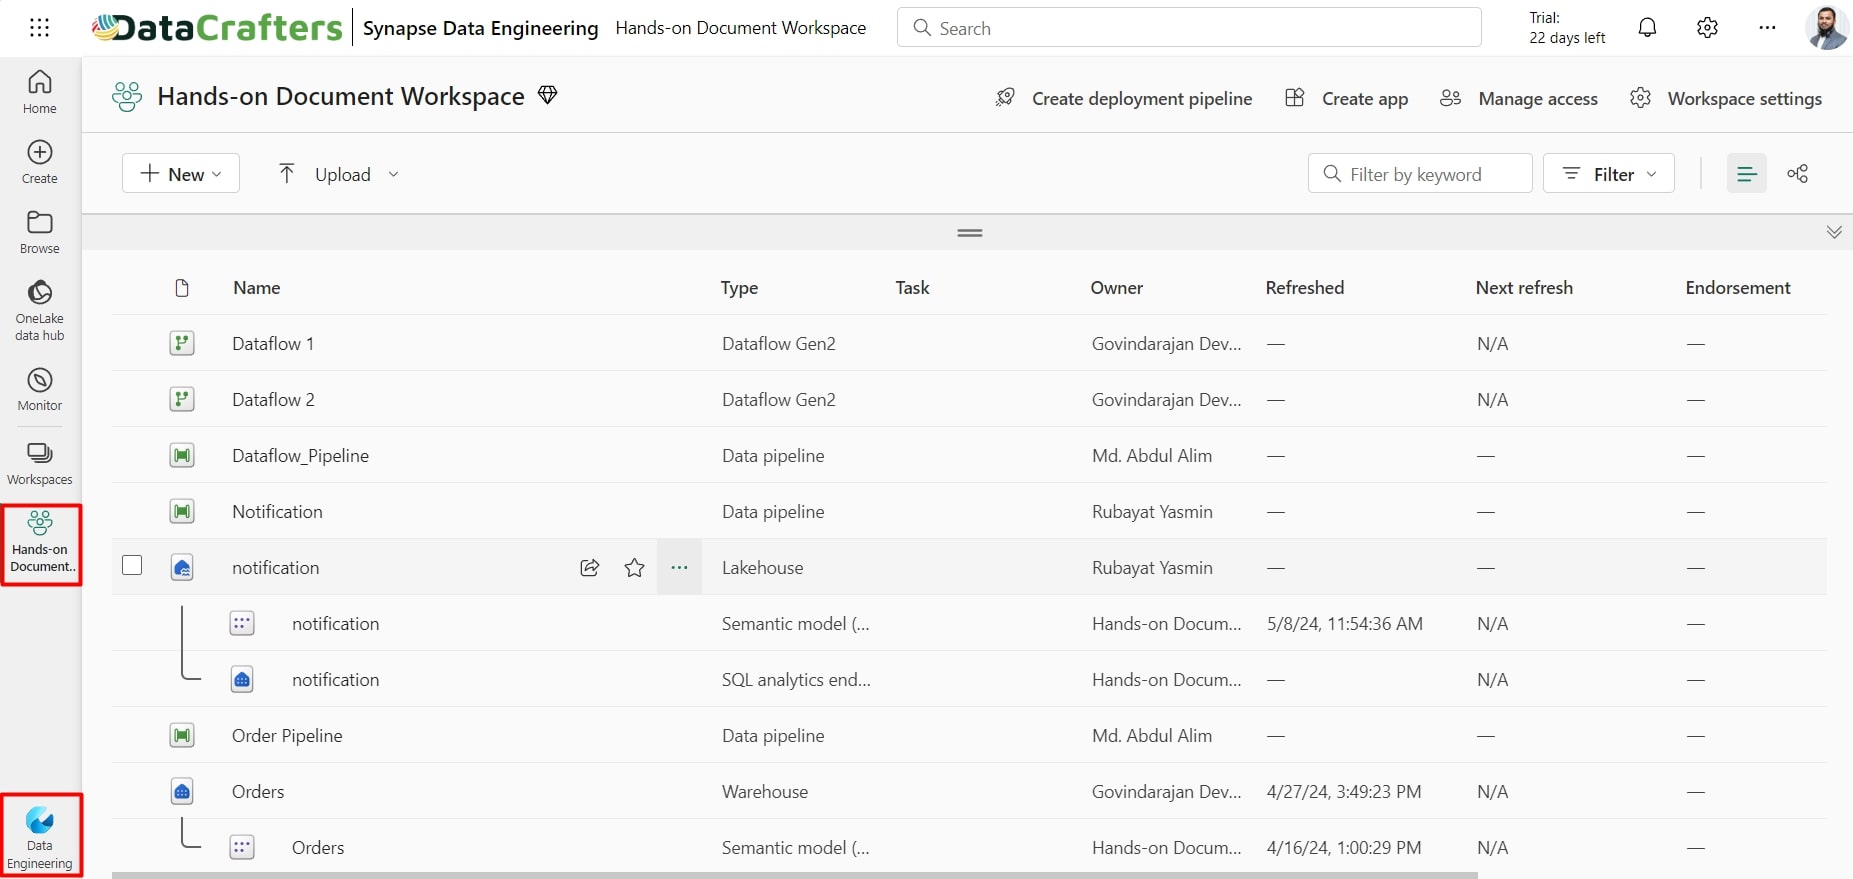The width and height of the screenshot is (1853, 879).
Task: Open the Filter dropdown
Action: click(1608, 174)
